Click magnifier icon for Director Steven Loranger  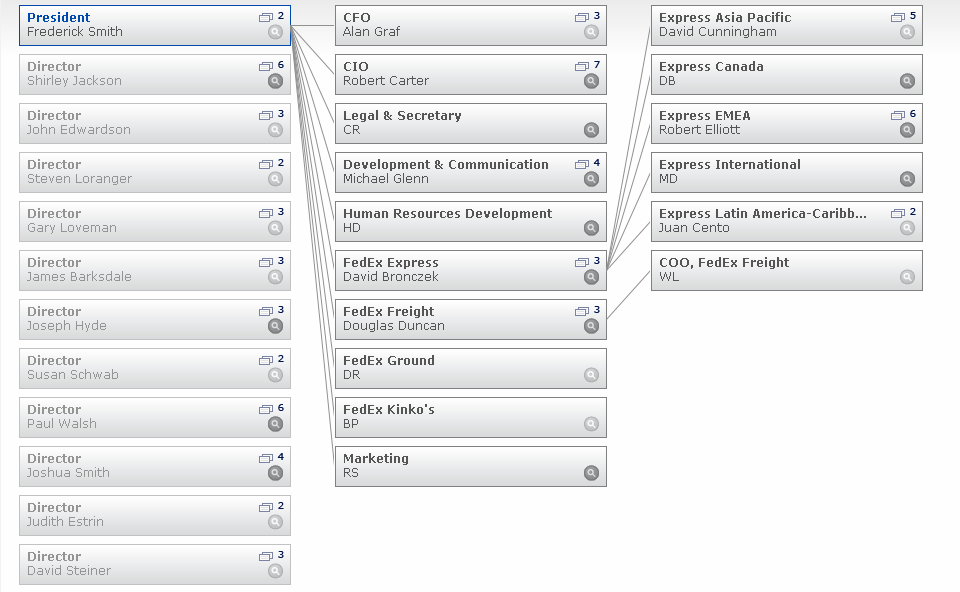click(x=276, y=179)
